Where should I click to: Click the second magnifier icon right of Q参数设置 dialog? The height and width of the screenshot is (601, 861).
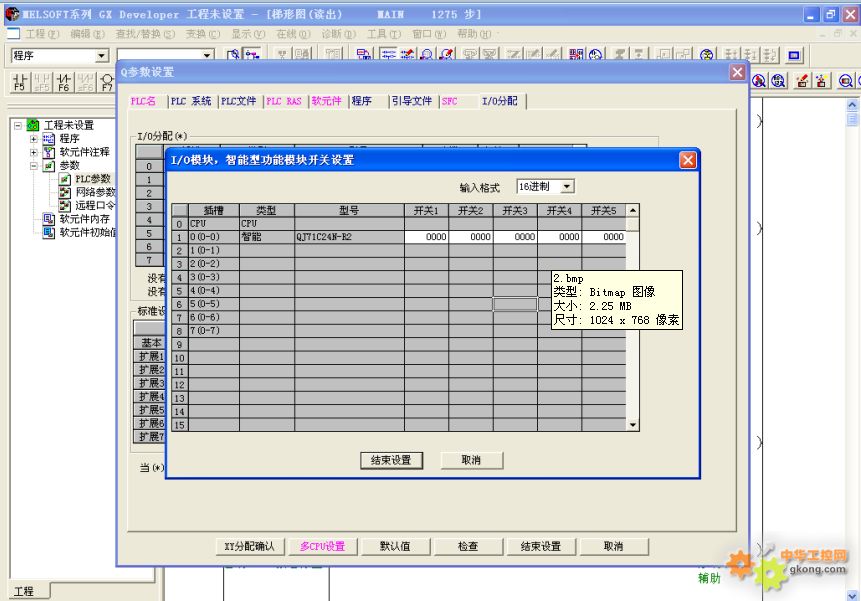click(779, 81)
